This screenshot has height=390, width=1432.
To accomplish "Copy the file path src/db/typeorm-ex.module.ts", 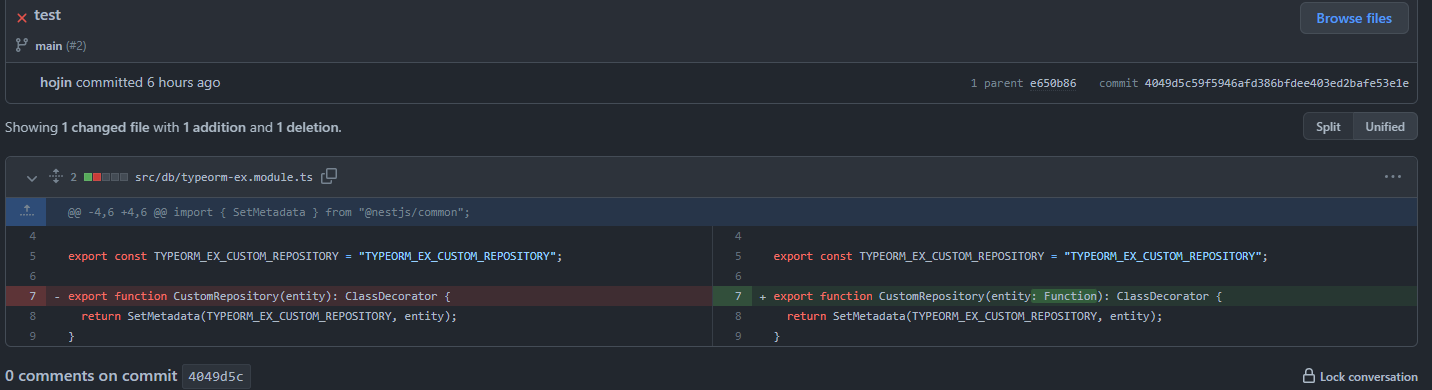I will [x=329, y=176].
